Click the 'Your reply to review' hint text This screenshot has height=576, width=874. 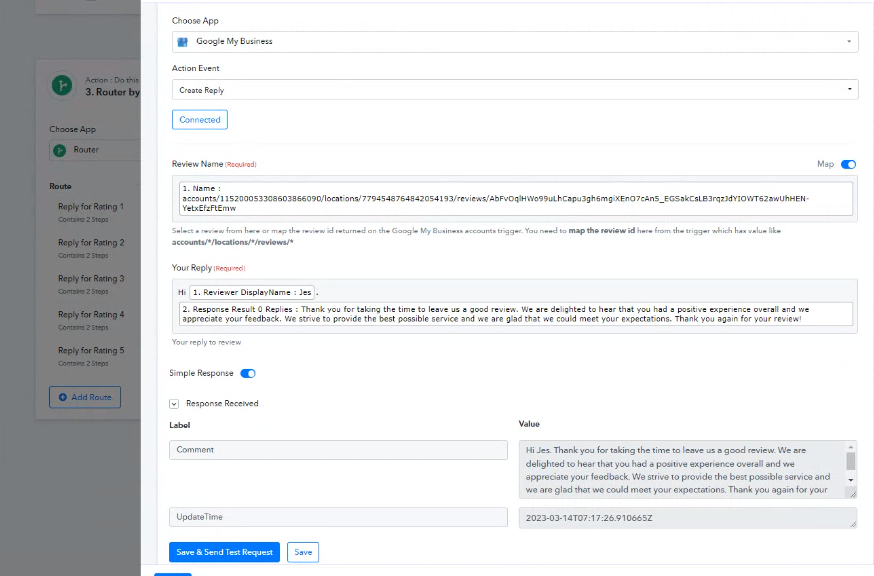click(206, 342)
